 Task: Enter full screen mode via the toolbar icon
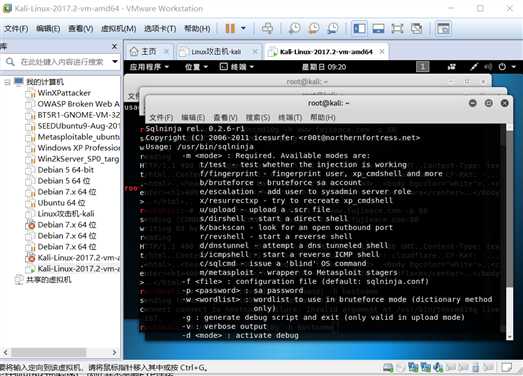(397, 28)
